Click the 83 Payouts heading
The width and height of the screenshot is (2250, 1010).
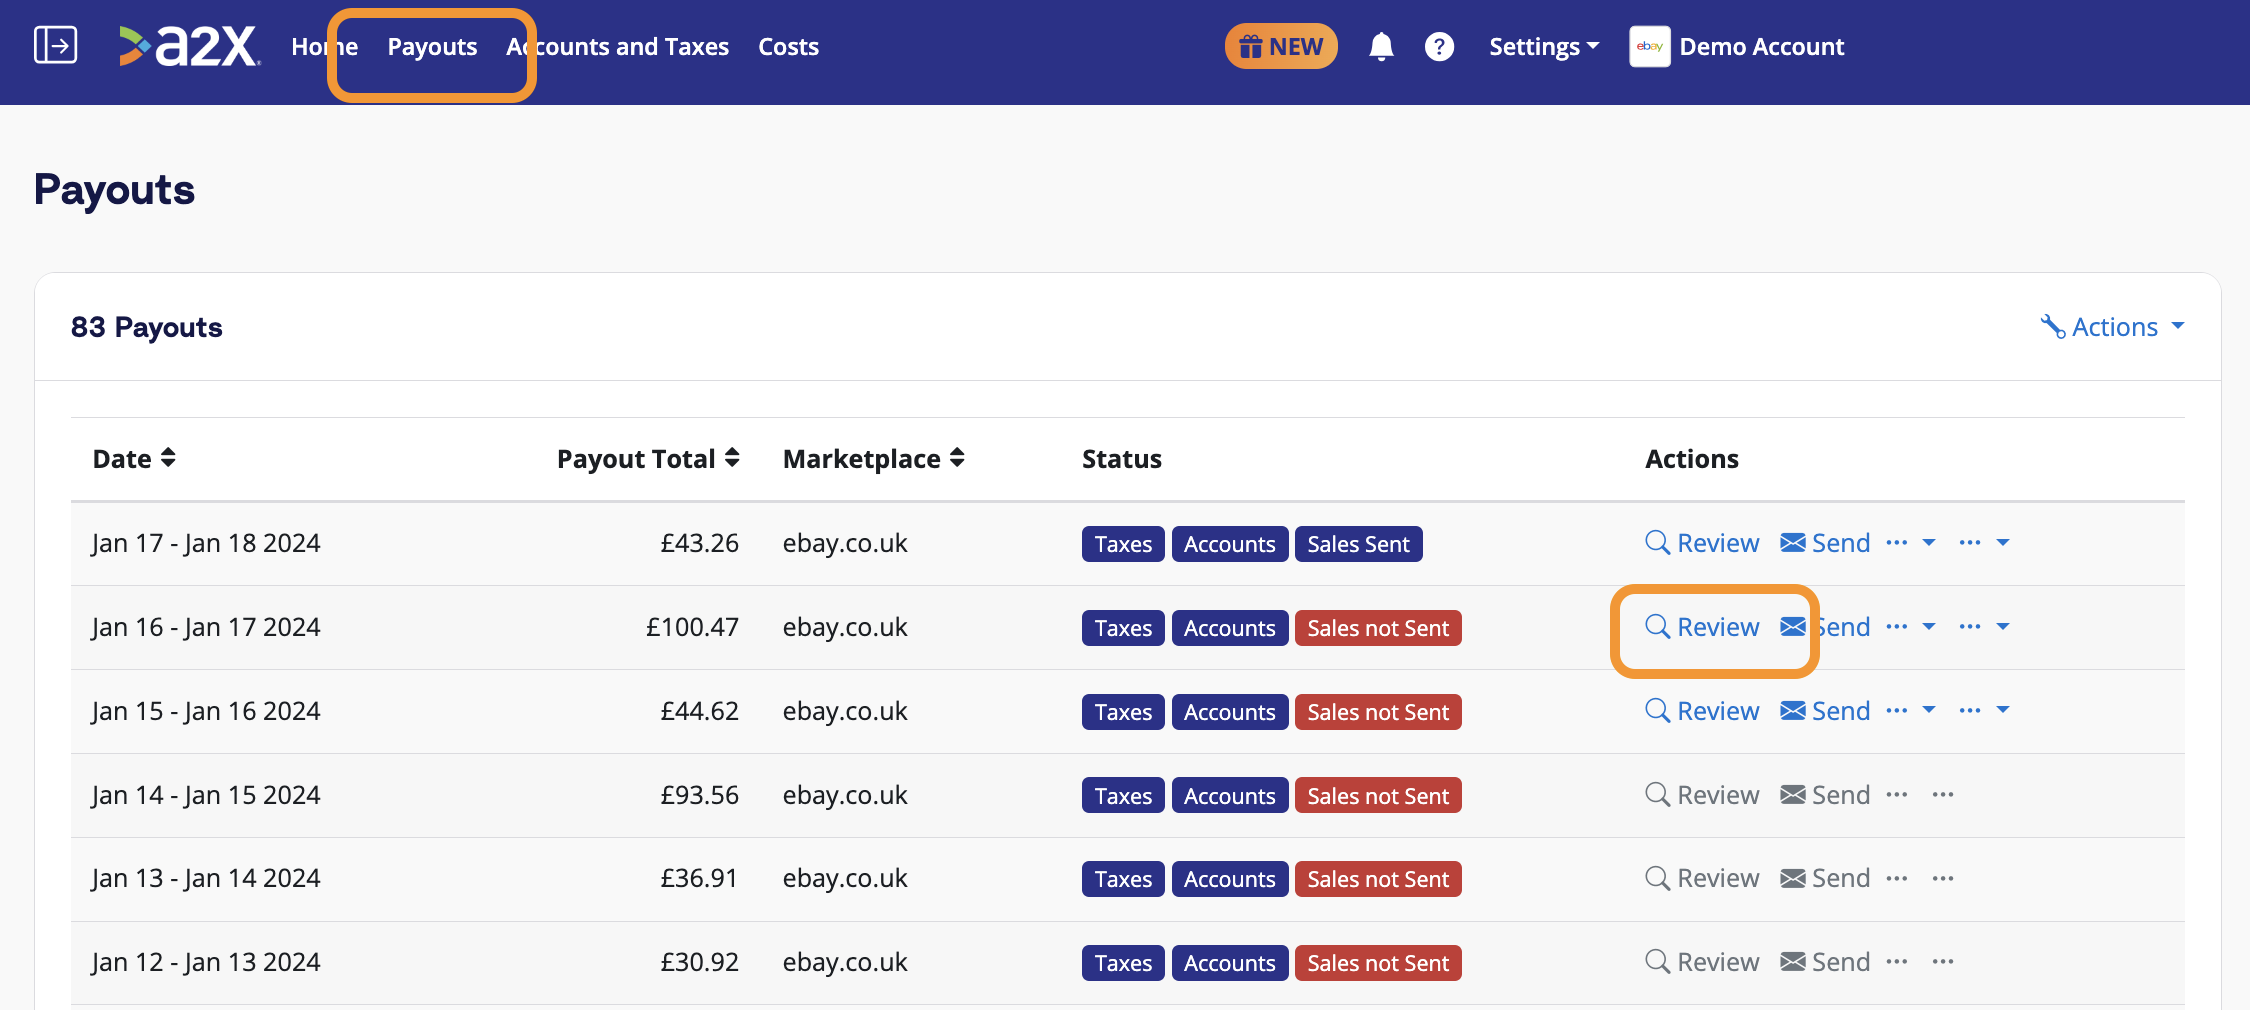point(146,327)
